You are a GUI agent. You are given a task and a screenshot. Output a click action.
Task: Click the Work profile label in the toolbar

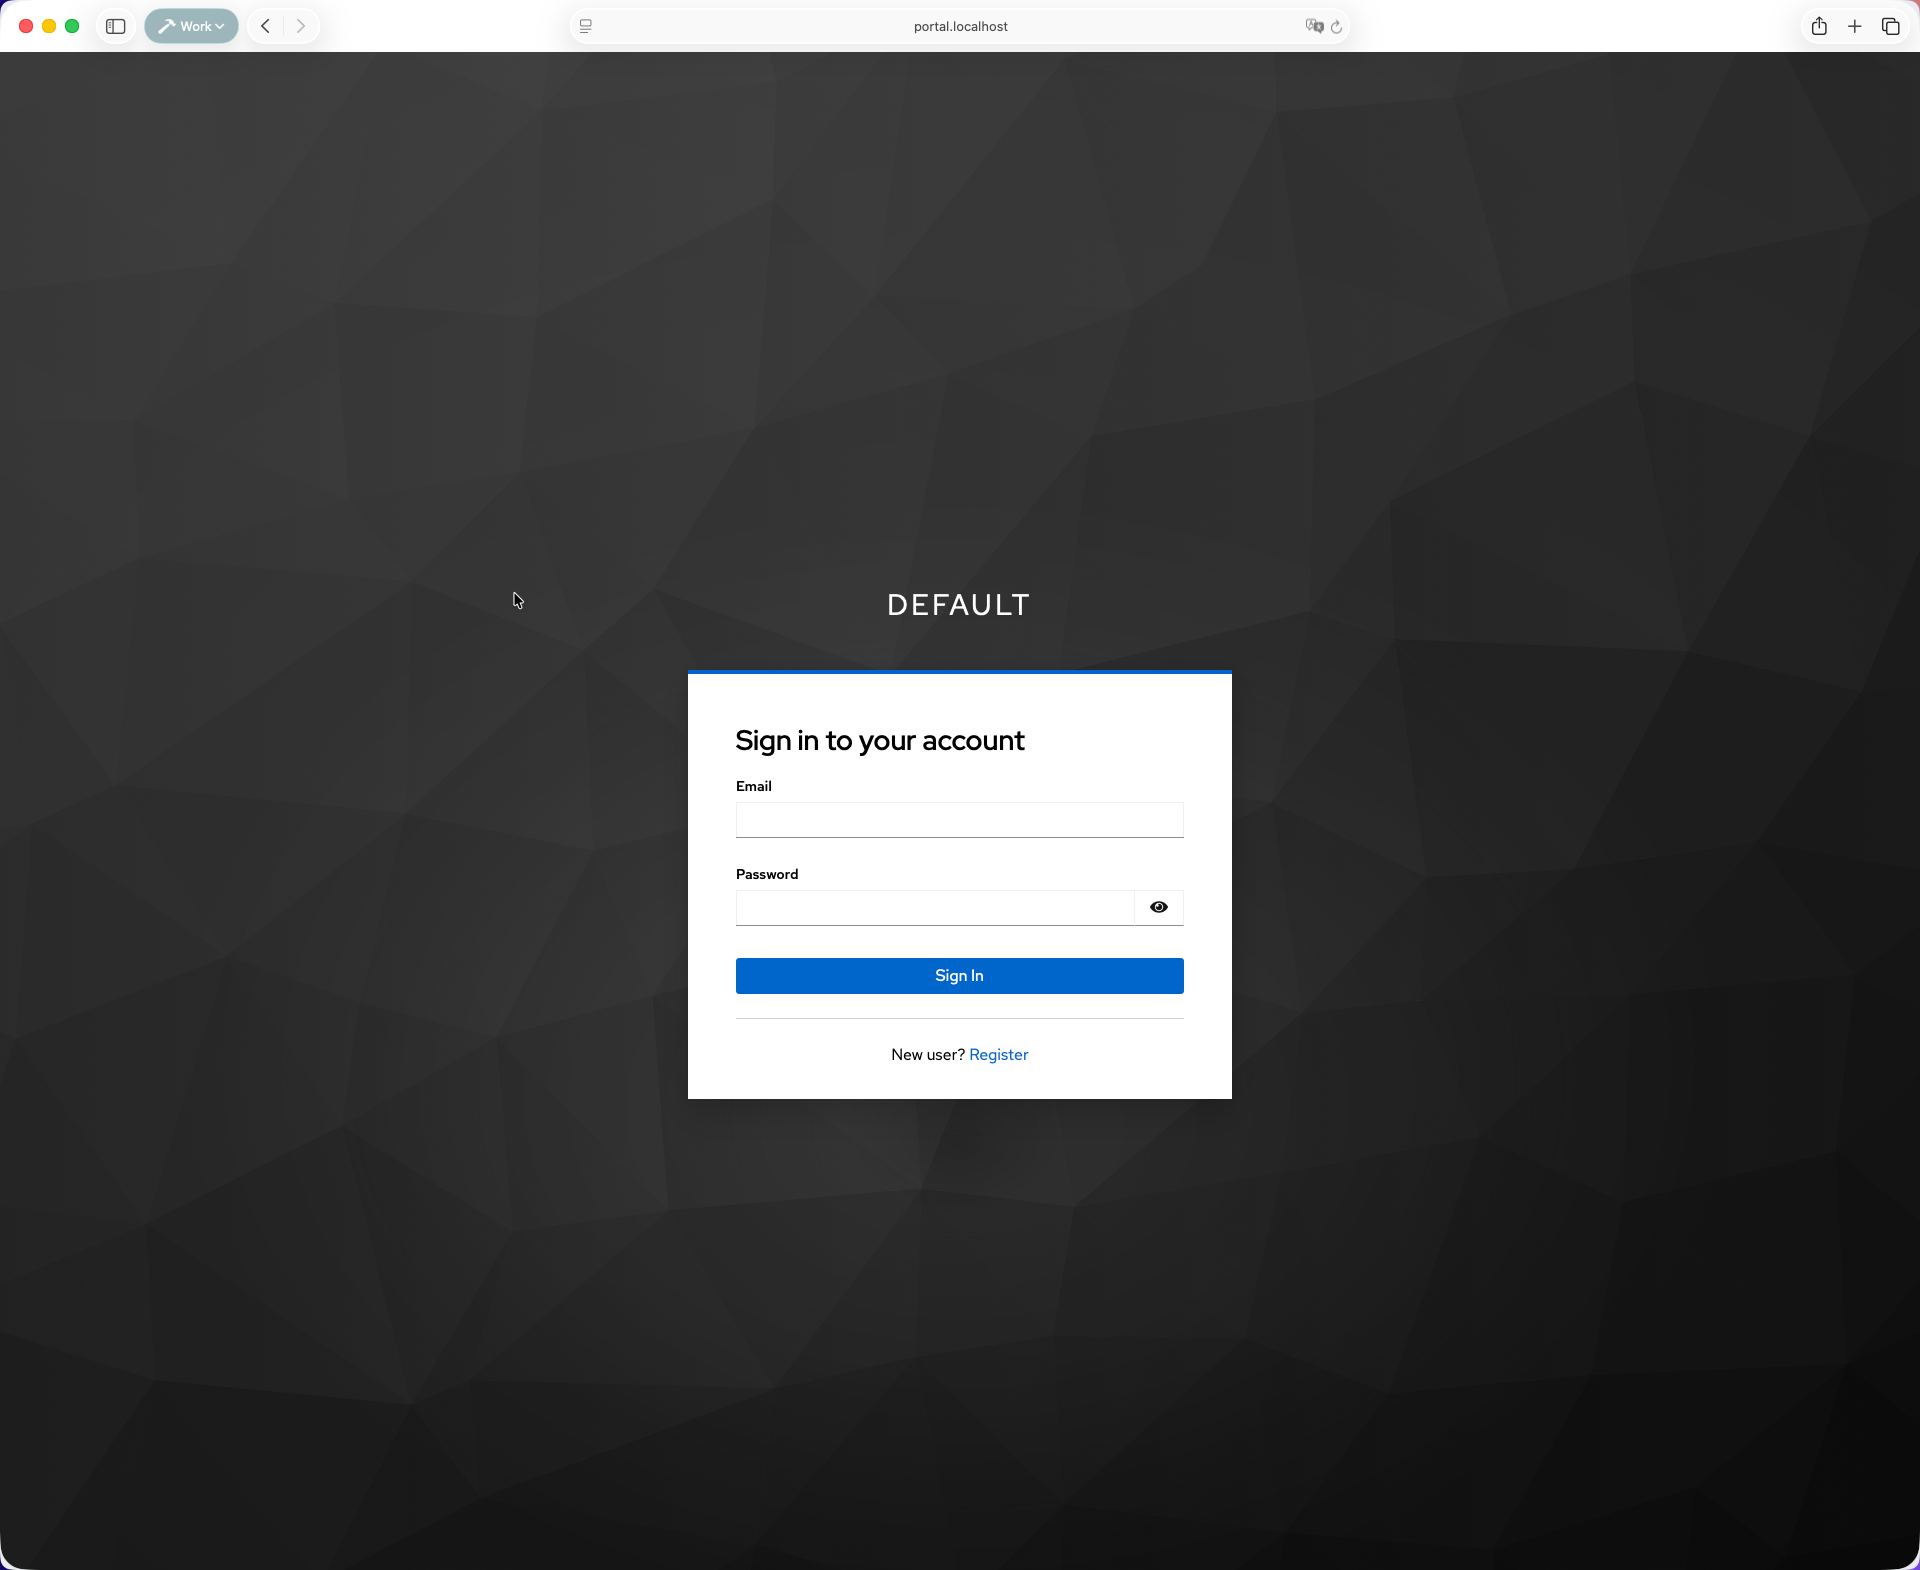click(x=196, y=27)
